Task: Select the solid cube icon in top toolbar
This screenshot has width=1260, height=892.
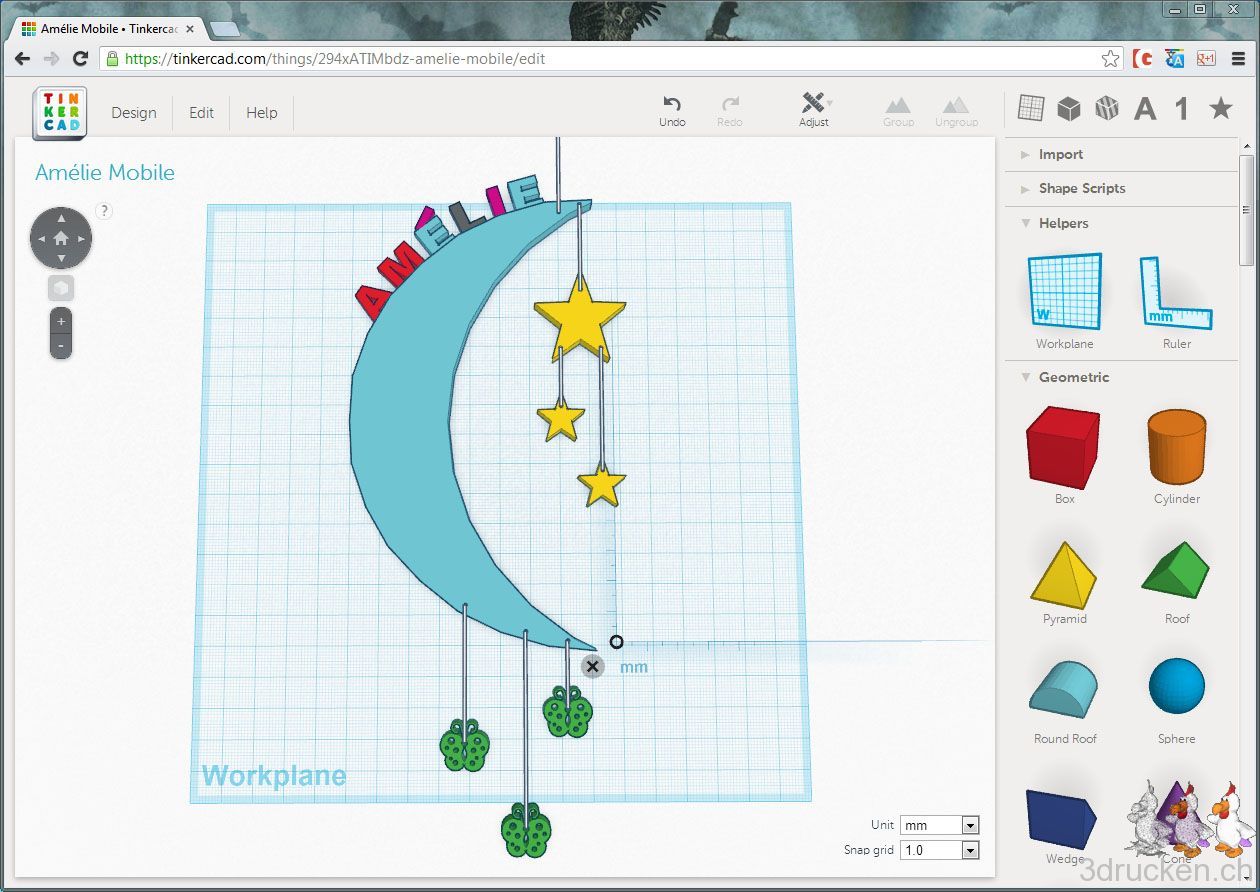Action: pos(1069,108)
